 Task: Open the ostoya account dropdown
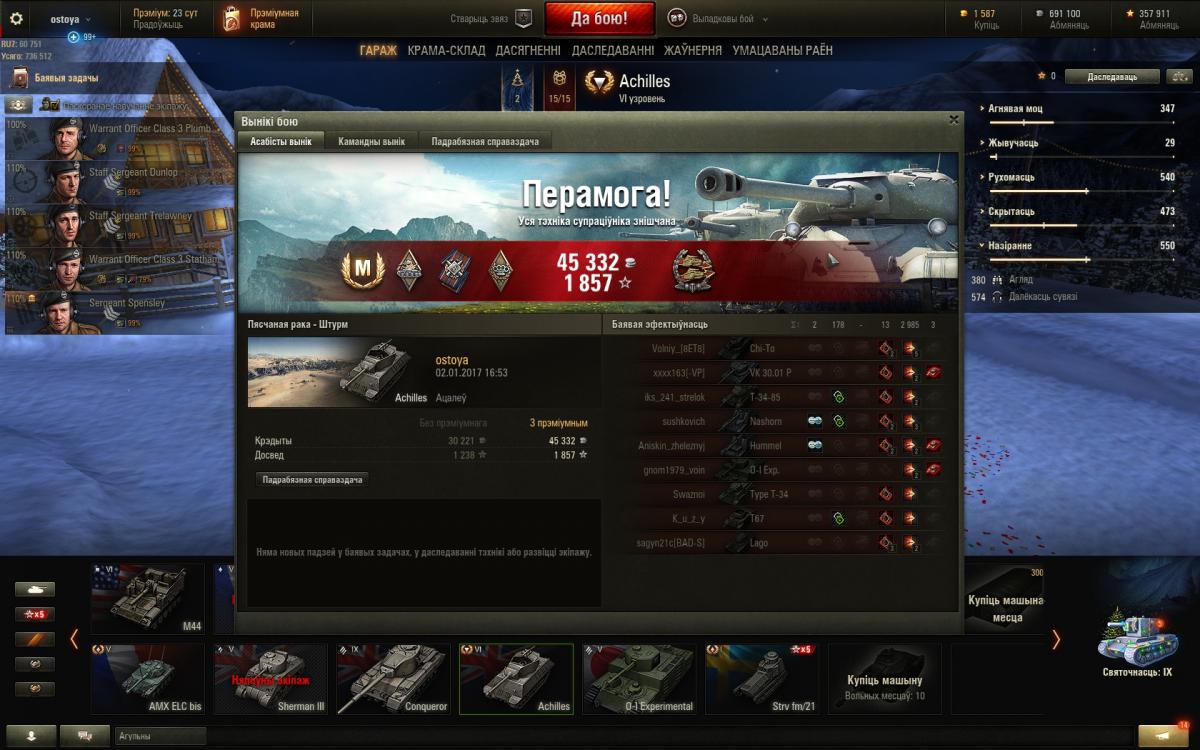coord(70,19)
